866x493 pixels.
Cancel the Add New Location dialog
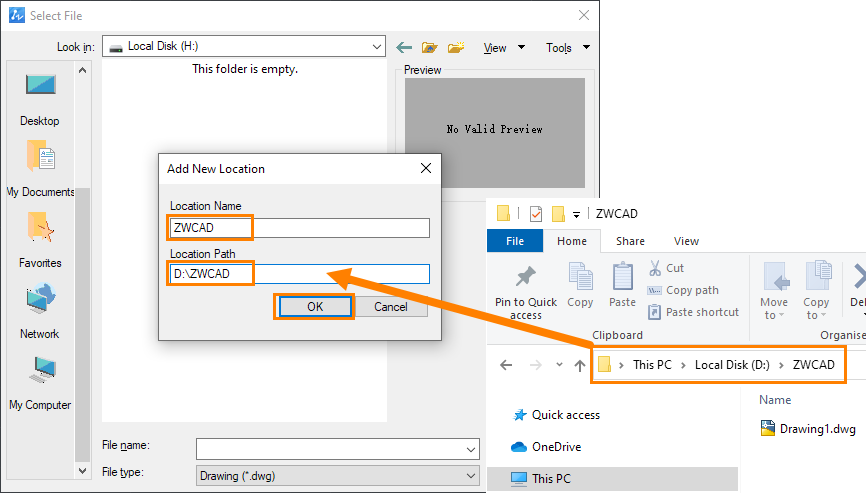pos(391,307)
